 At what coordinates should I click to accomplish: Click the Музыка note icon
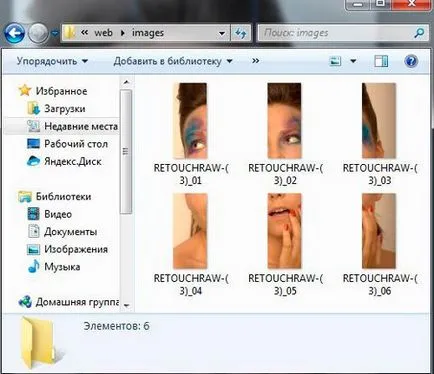[33, 267]
